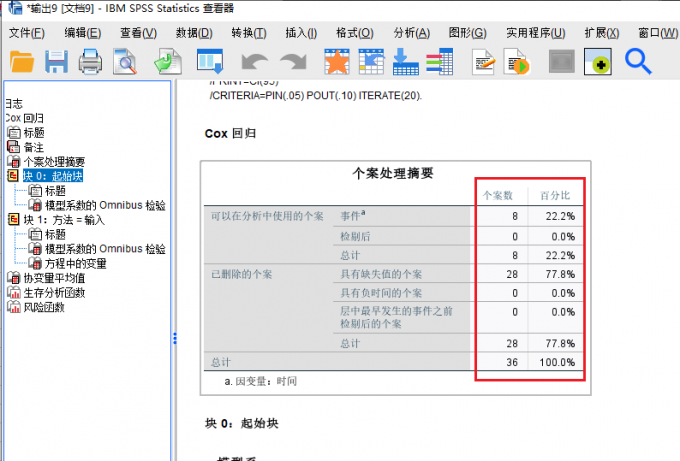Undo the last action
Image resolution: width=680 pixels, height=461 pixels.
click(x=255, y=62)
